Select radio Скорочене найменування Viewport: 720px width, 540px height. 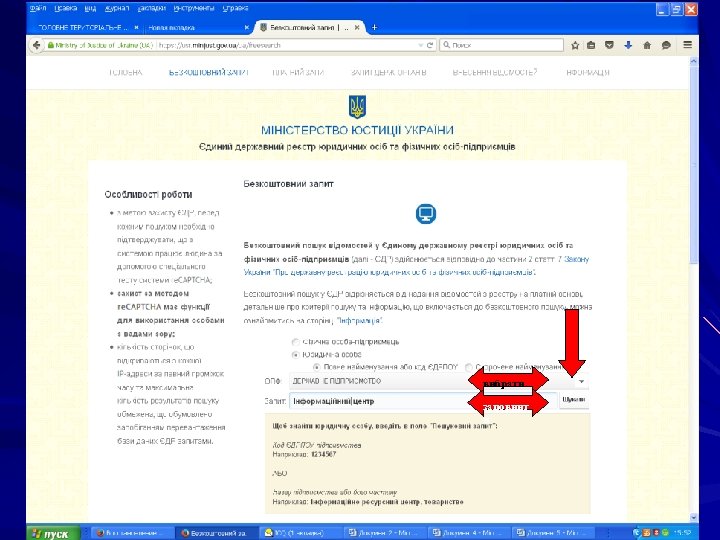[469, 367]
